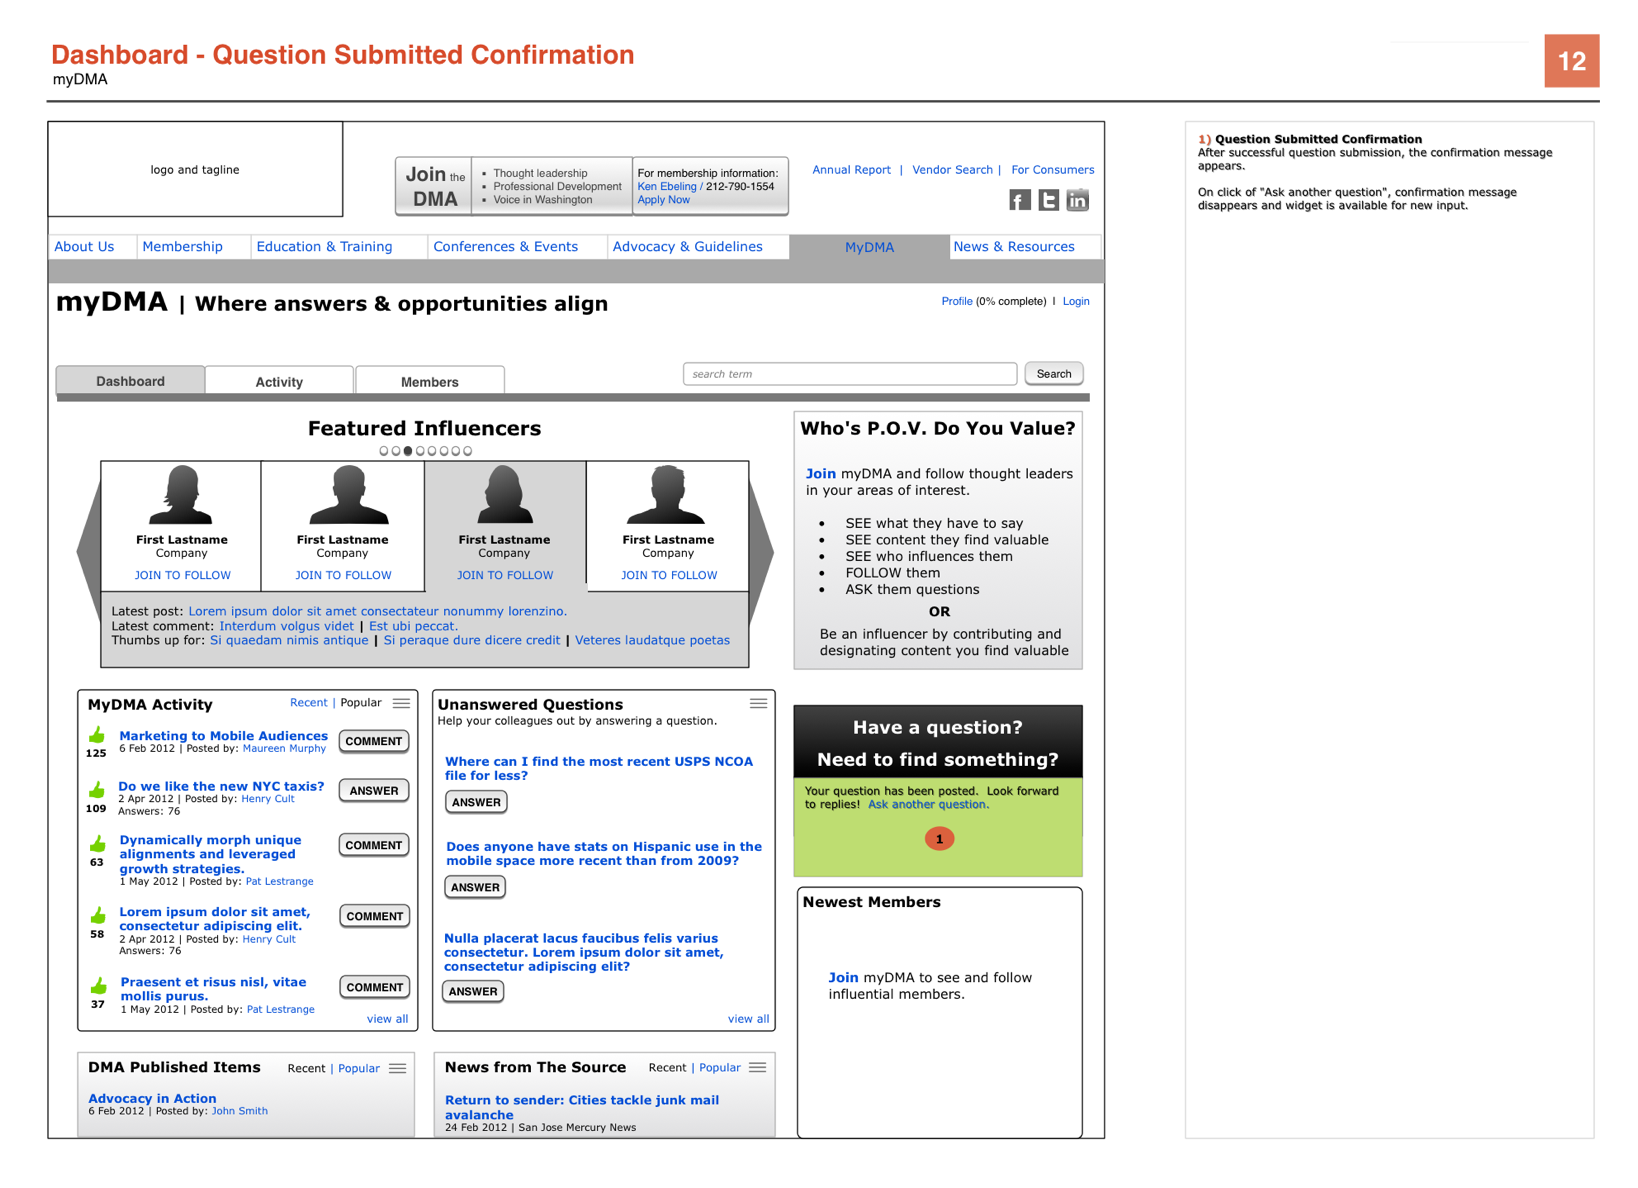Select the last carousel pagination dot
This screenshot has width=1638, height=1188.
coord(467,451)
